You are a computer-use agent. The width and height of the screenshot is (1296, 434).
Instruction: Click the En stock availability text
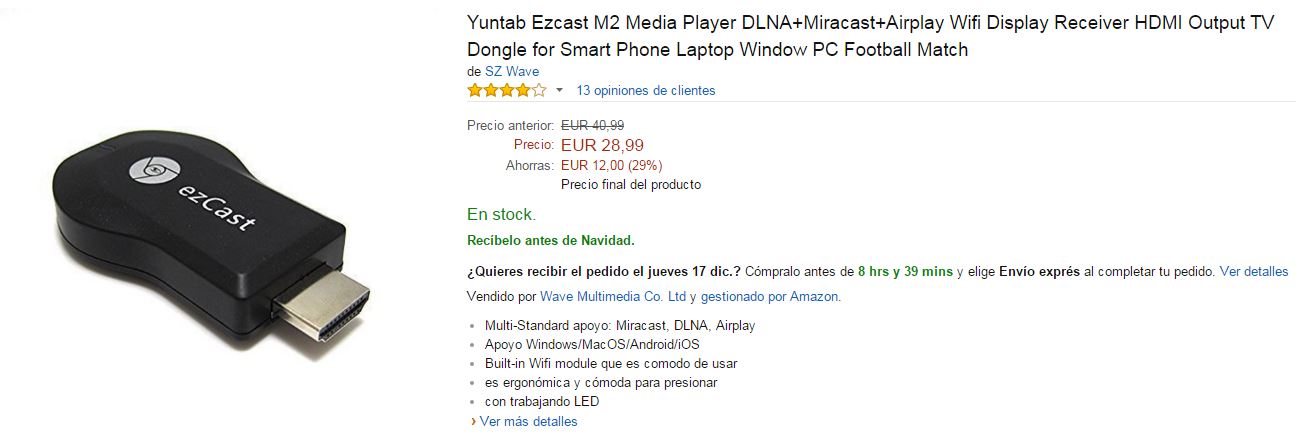pos(501,214)
